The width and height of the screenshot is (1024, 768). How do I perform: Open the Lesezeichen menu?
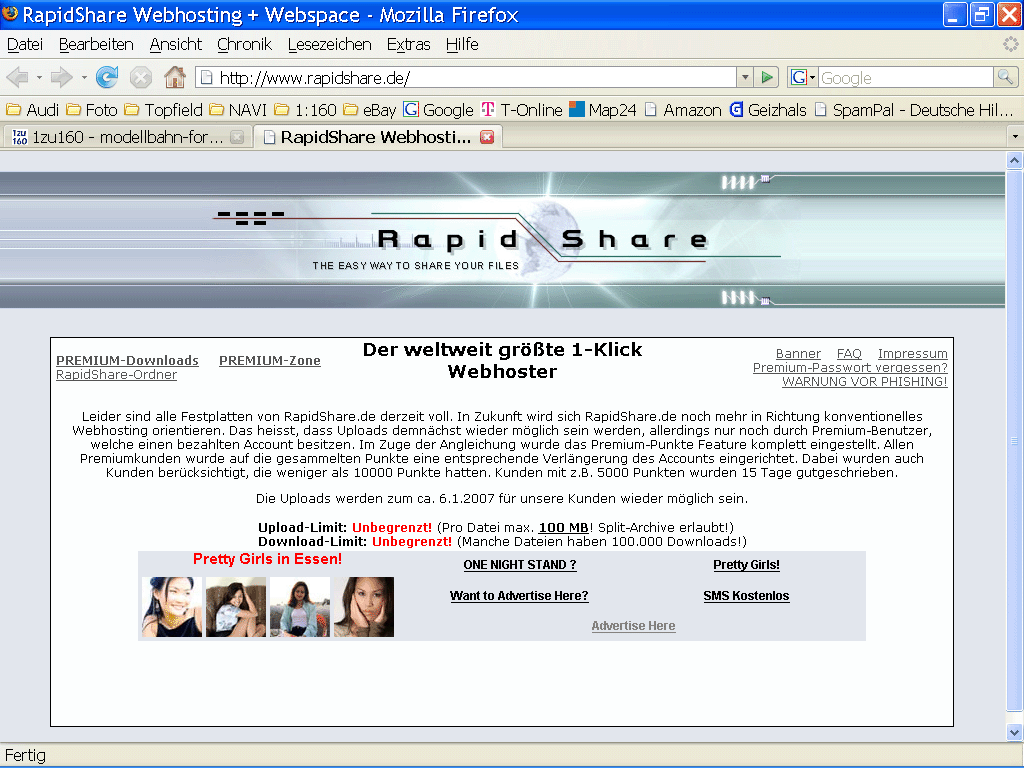329,44
